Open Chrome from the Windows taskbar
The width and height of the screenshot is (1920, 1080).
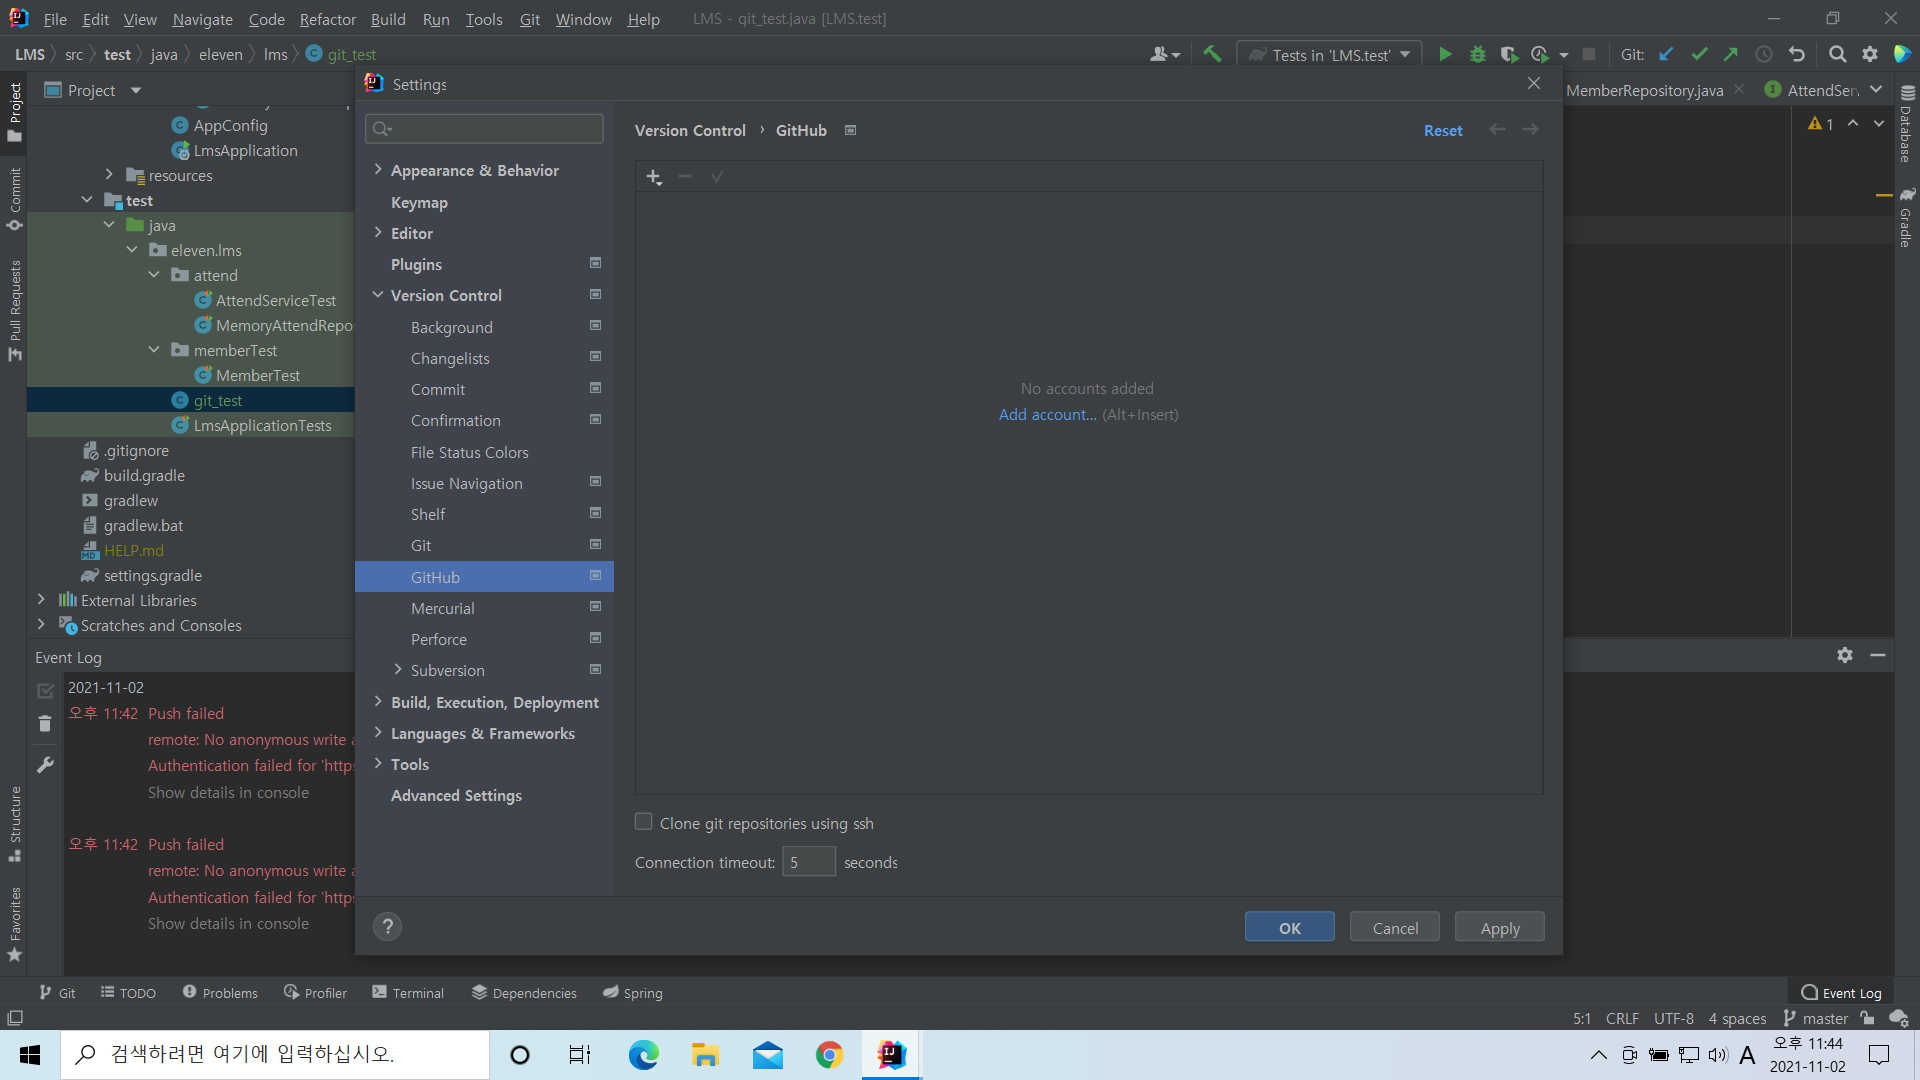pyautogui.click(x=829, y=1055)
